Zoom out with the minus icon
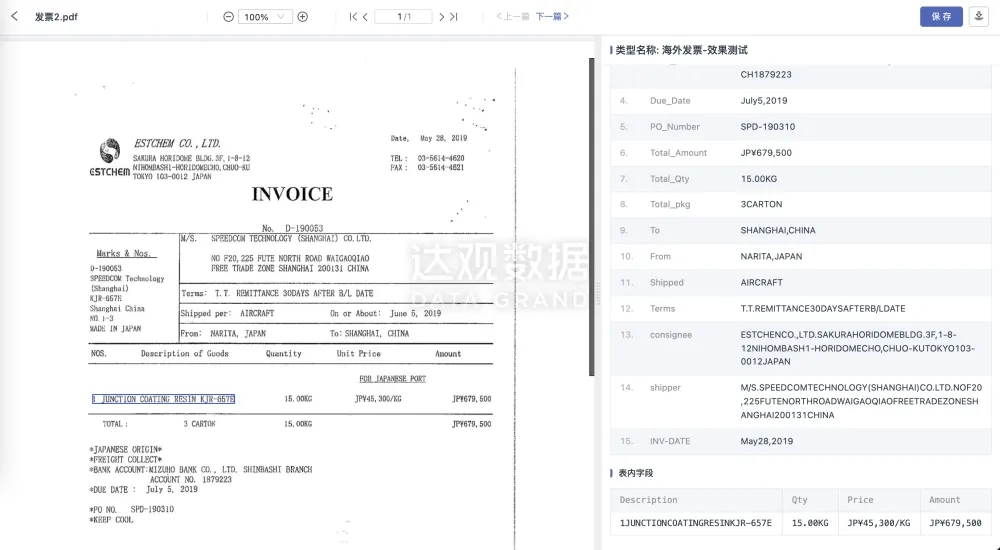The height and width of the screenshot is (550, 1000). 228,17
